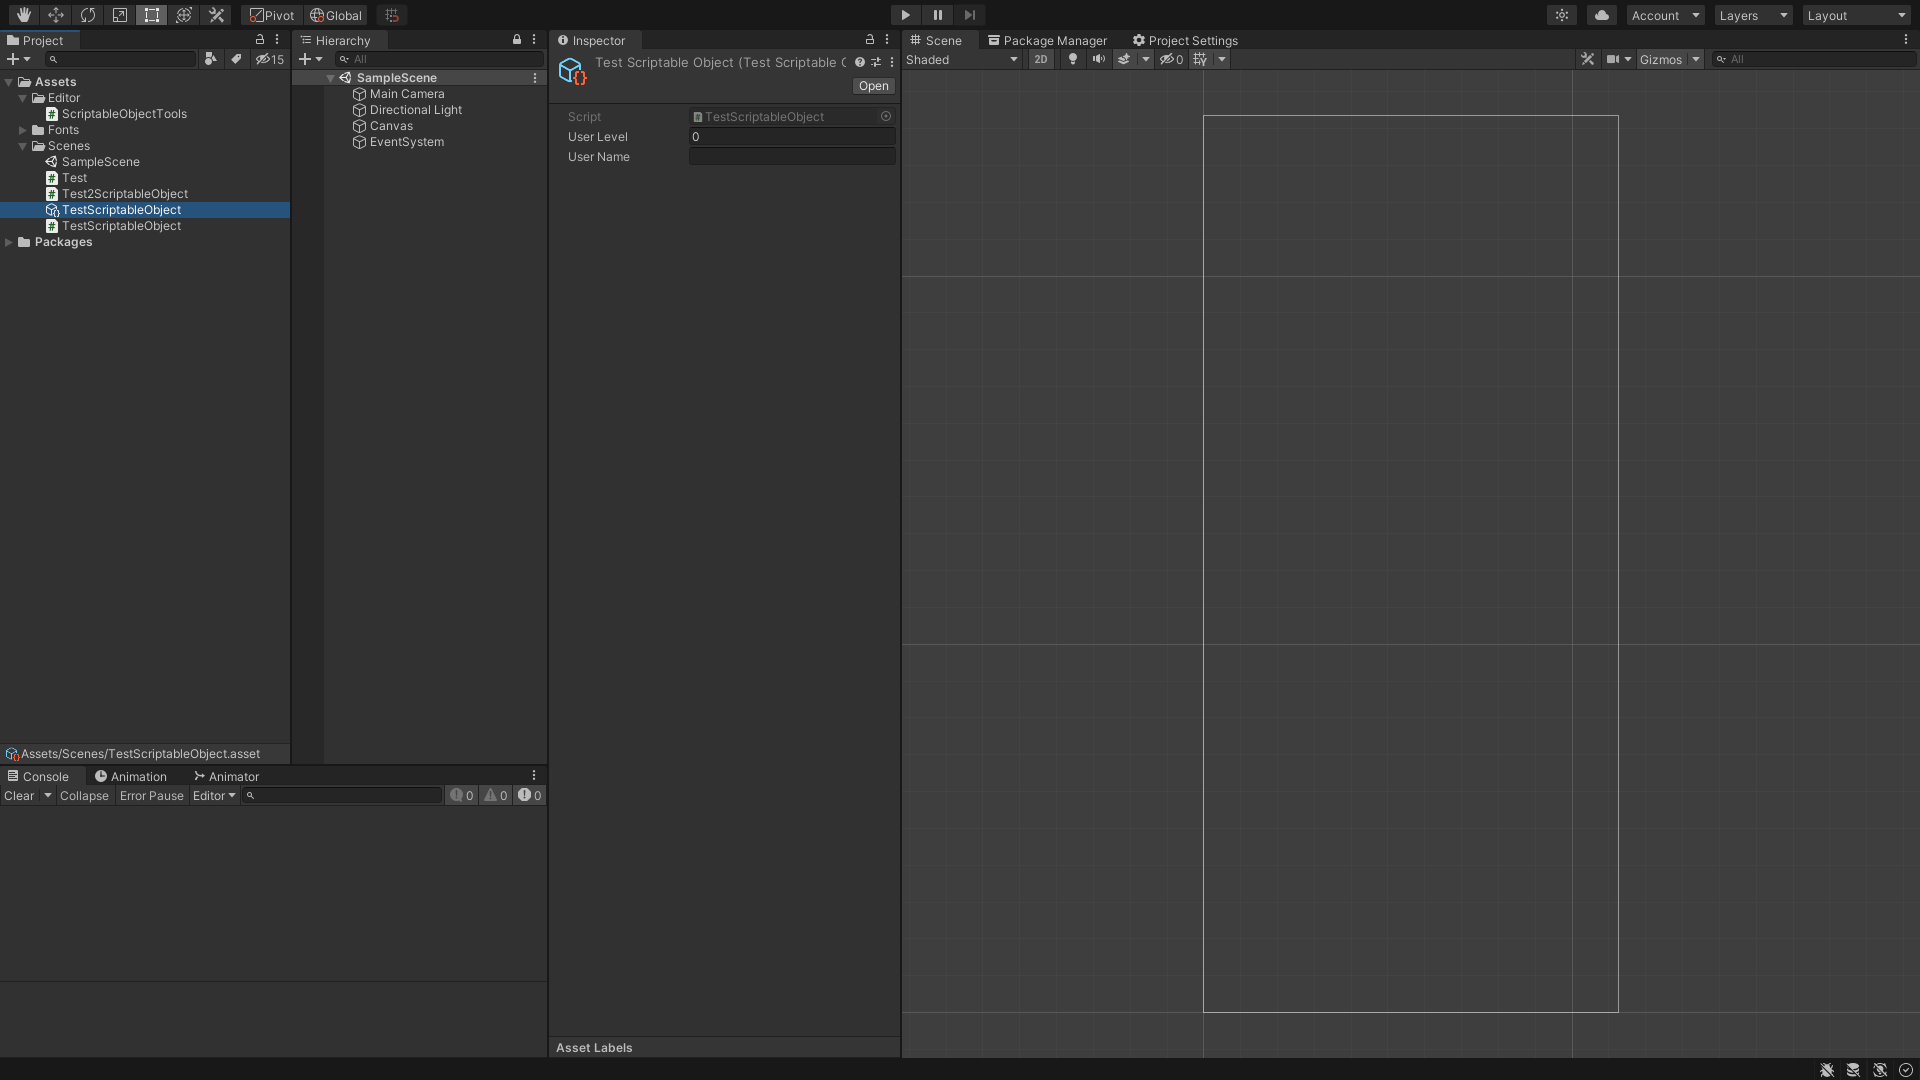Image resolution: width=1920 pixels, height=1080 pixels.
Task: Click the Open button in the Inspector
Action: tap(872, 85)
